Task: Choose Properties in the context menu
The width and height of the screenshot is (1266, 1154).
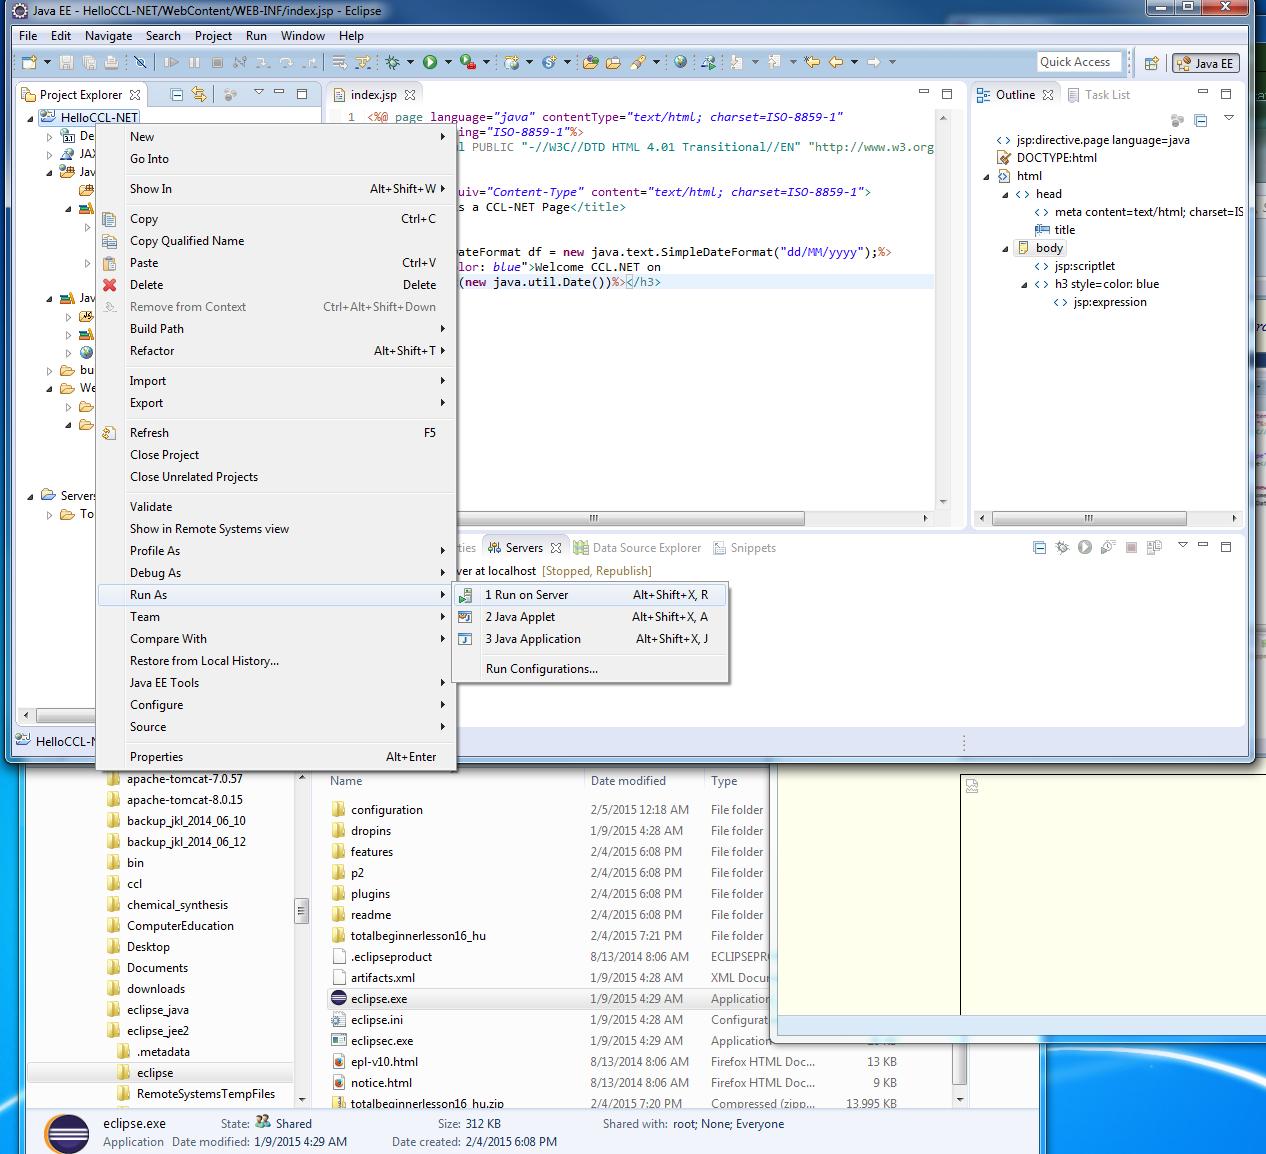Action: click(156, 757)
